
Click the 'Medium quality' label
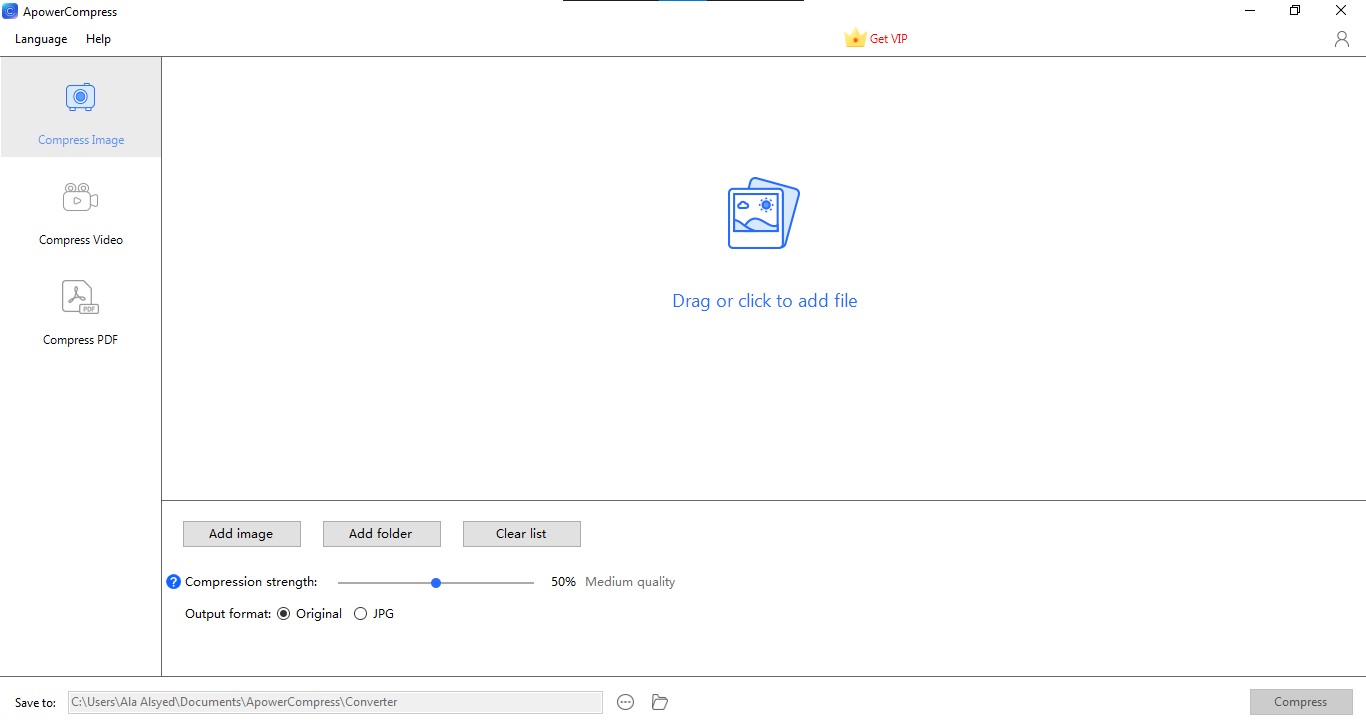(x=630, y=582)
